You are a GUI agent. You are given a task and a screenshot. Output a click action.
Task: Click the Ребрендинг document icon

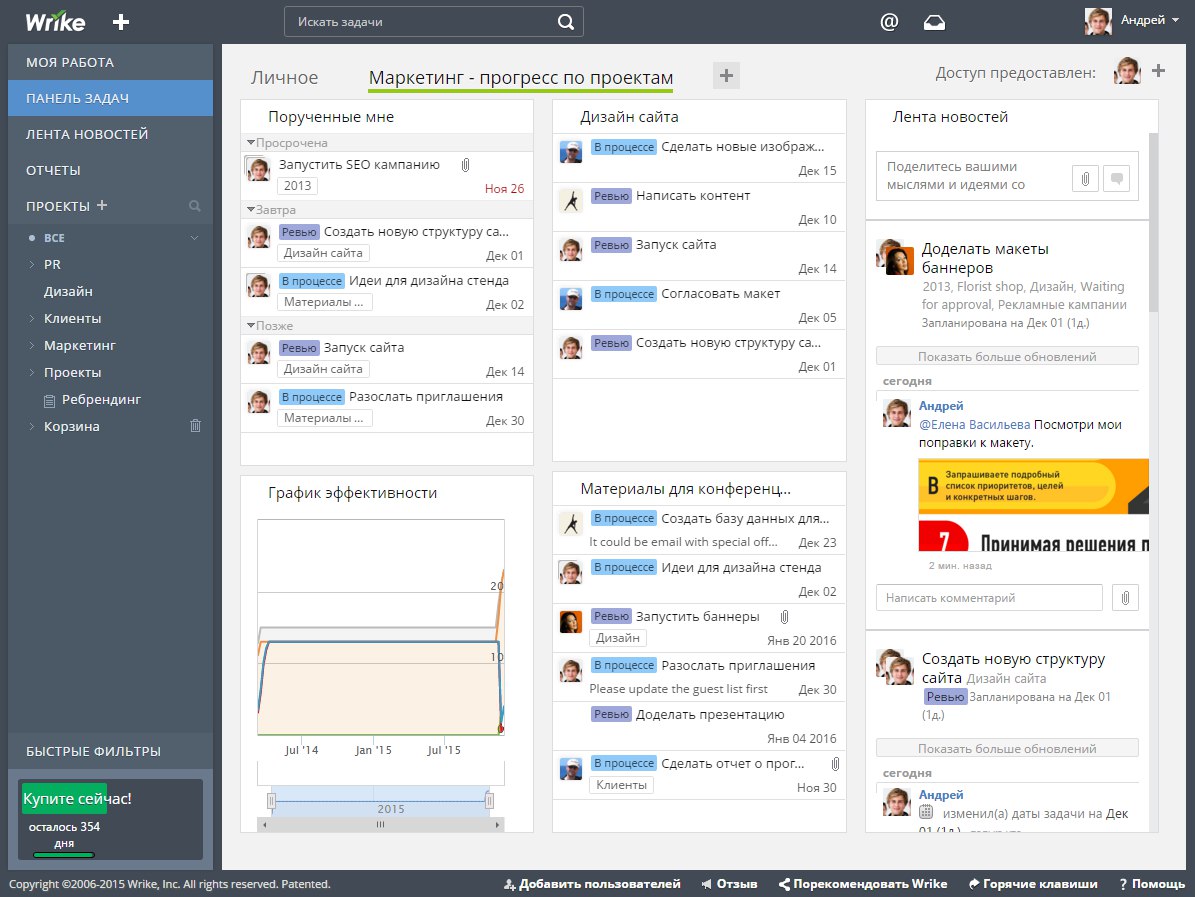point(50,400)
